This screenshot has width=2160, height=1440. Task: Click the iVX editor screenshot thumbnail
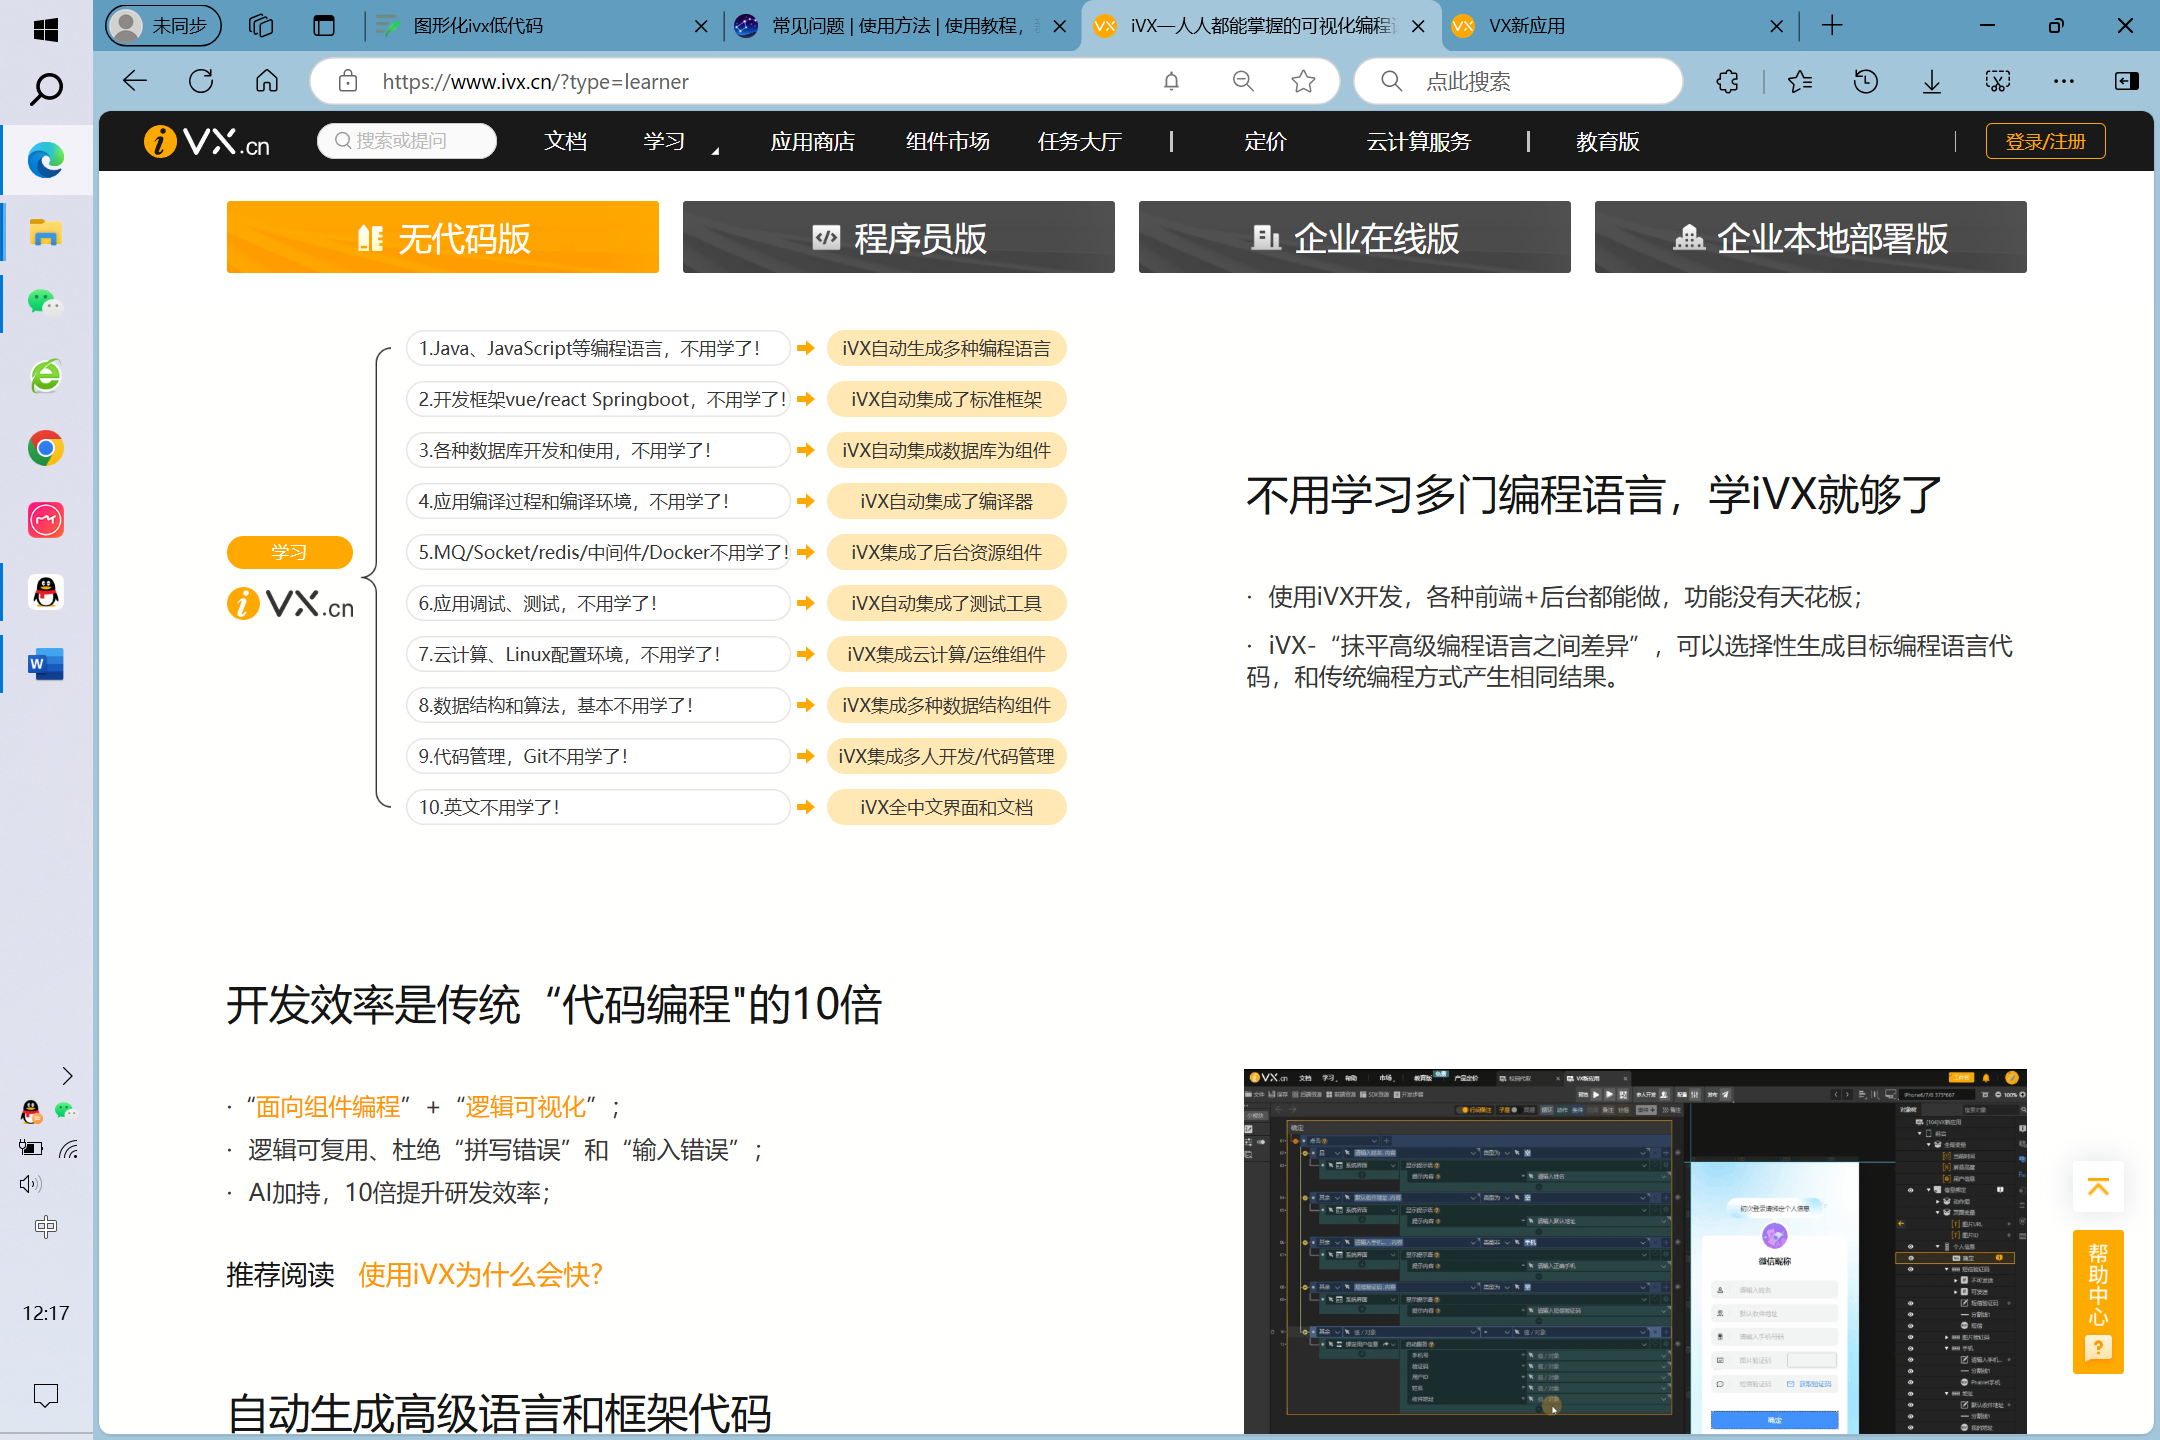pyautogui.click(x=1635, y=1251)
